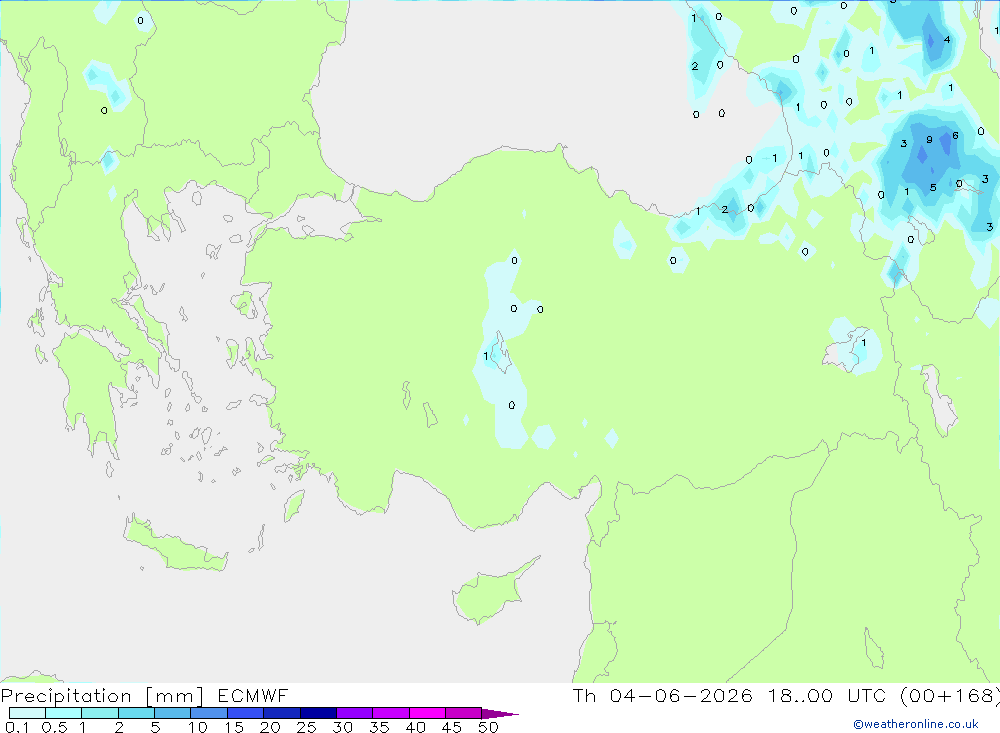Click the 45–50 mm dark magenta legend swatch
1000x733 pixels.
pyautogui.click(x=463, y=713)
